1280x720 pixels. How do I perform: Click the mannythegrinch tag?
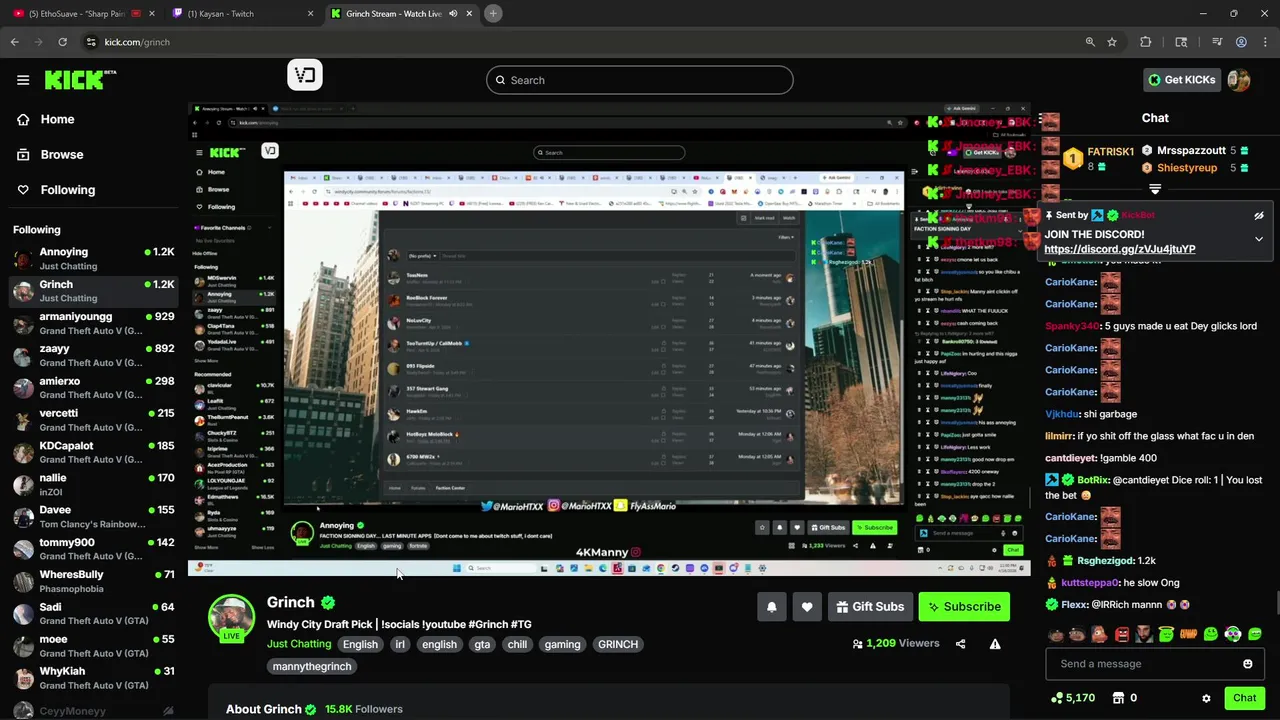312,667
